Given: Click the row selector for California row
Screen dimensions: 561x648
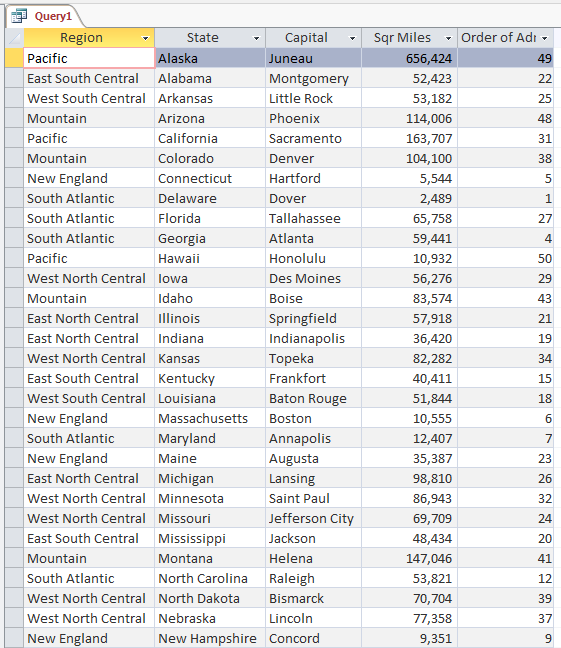Looking at the screenshot, I should pyautogui.click(x=14, y=138).
